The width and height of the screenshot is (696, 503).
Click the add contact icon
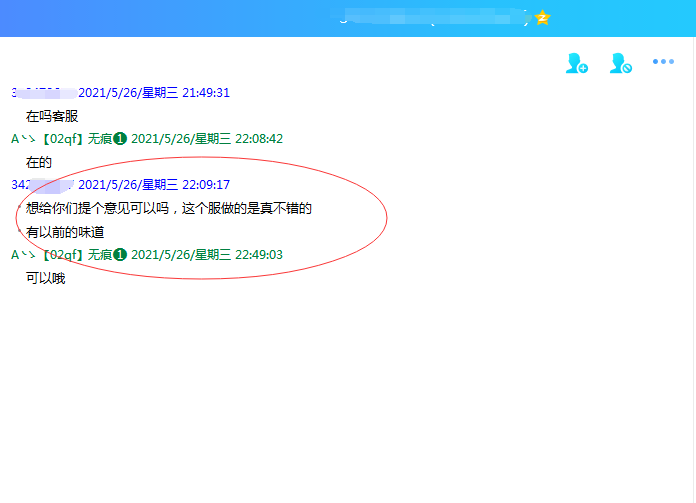tap(576, 64)
